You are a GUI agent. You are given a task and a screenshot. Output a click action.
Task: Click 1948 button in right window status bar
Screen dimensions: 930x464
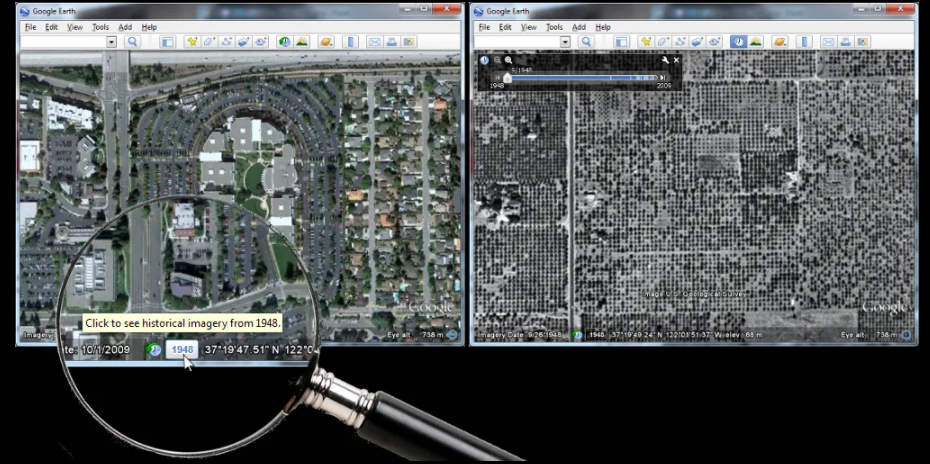coord(597,335)
